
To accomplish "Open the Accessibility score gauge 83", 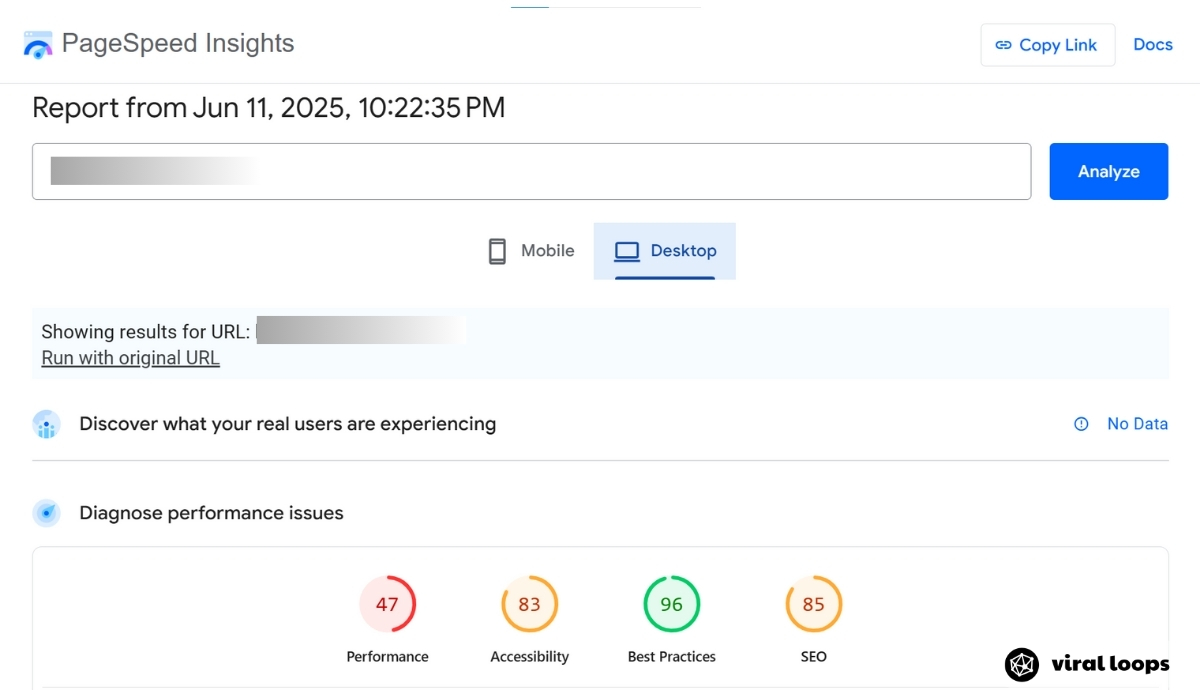I will (529, 604).
